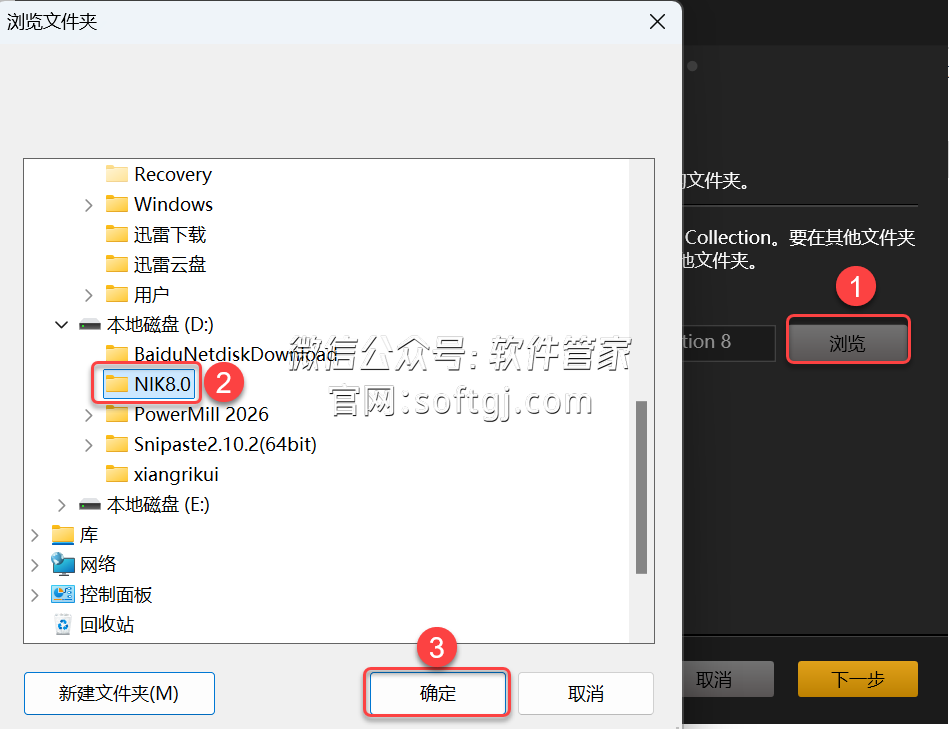This screenshot has width=949, height=729.
Task: Click 下一步 in the installer window
Action: coord(858,679)
